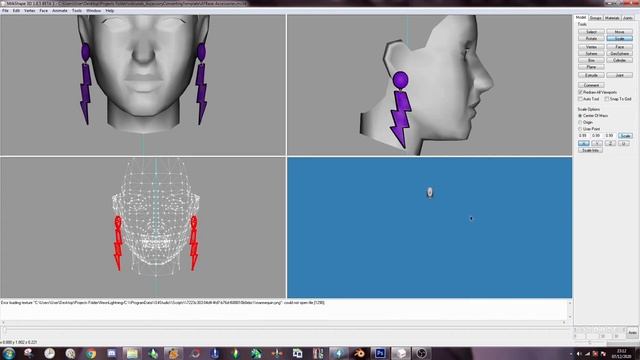The height and width of the screenshot is (360, 640).
Task: Toggle the first highlighted axis lock button
Action: pos(584,143)
